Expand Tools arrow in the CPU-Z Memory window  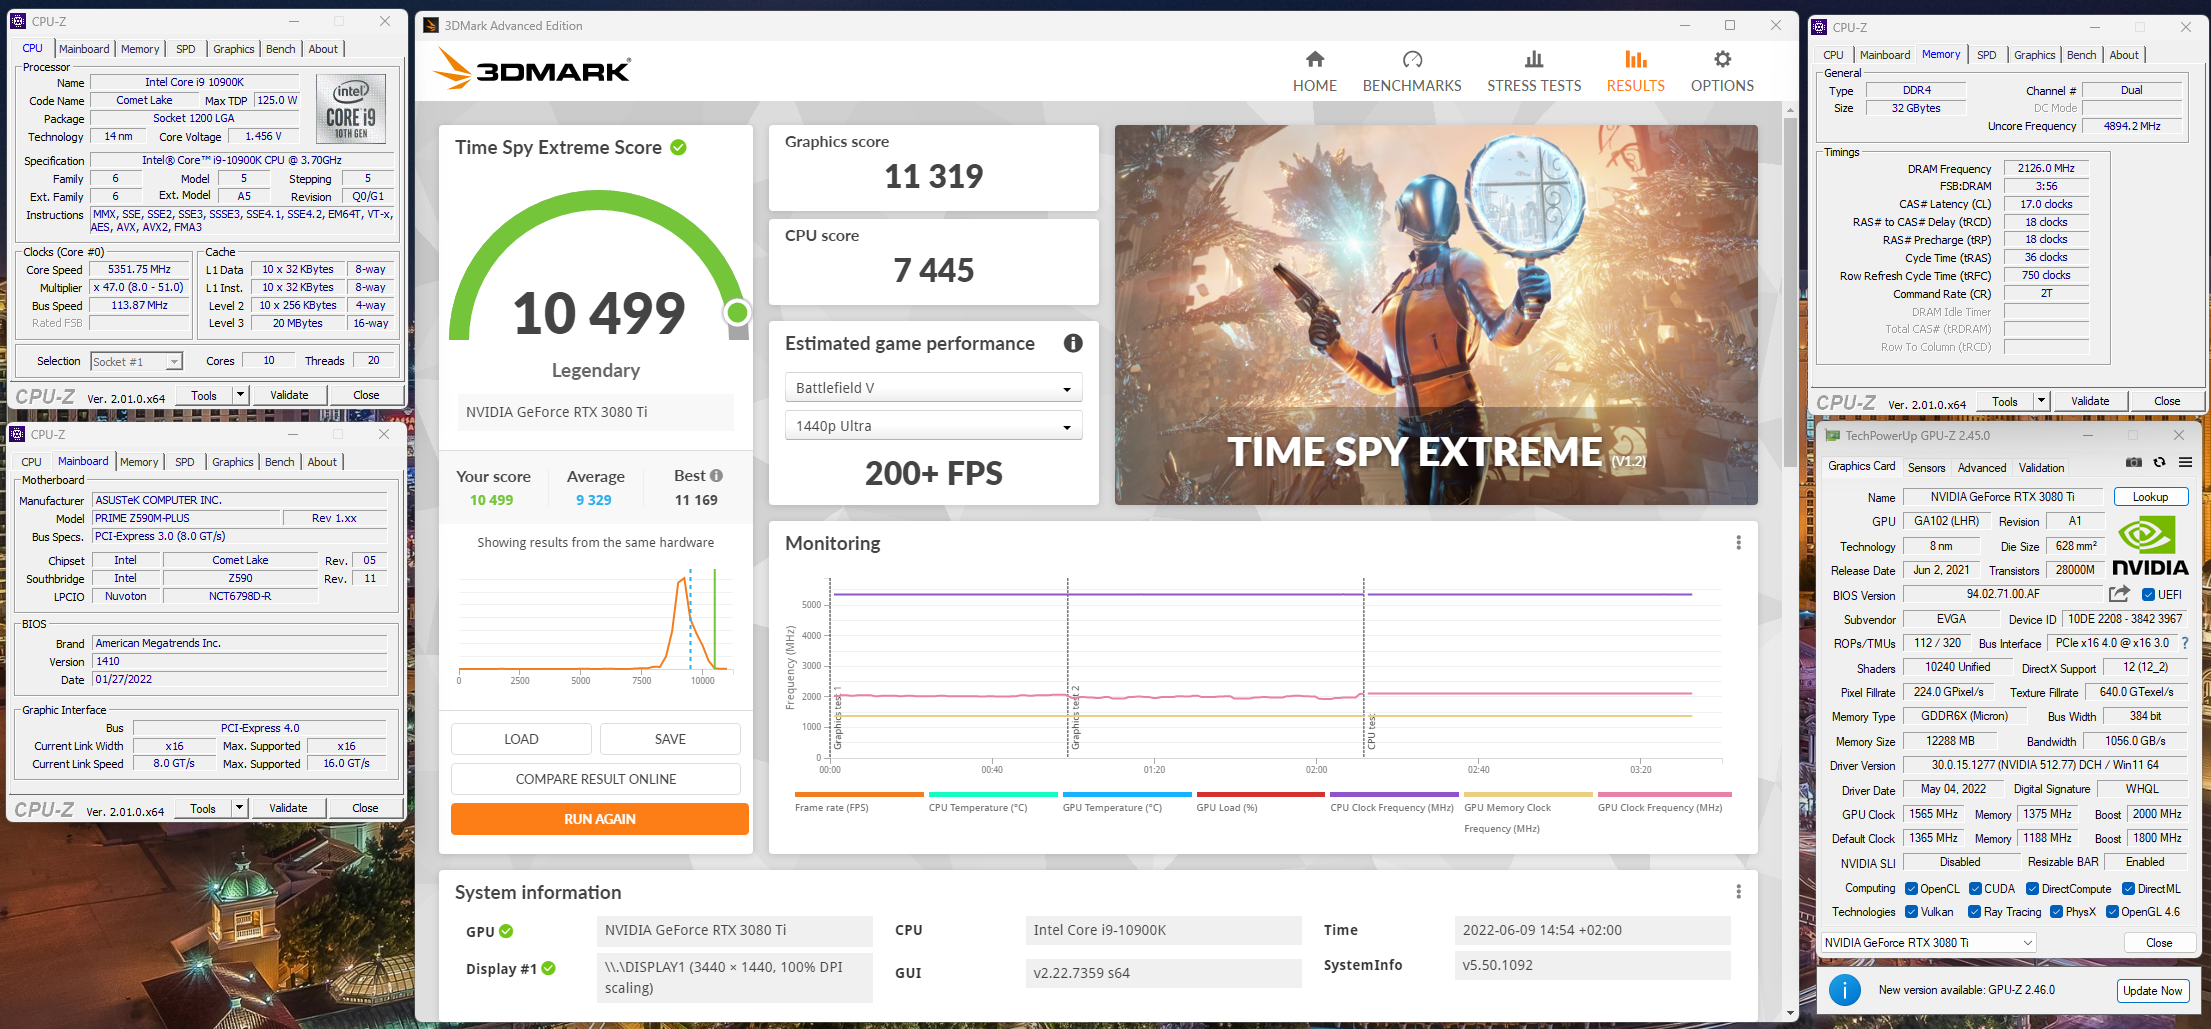pos(2041,402)
